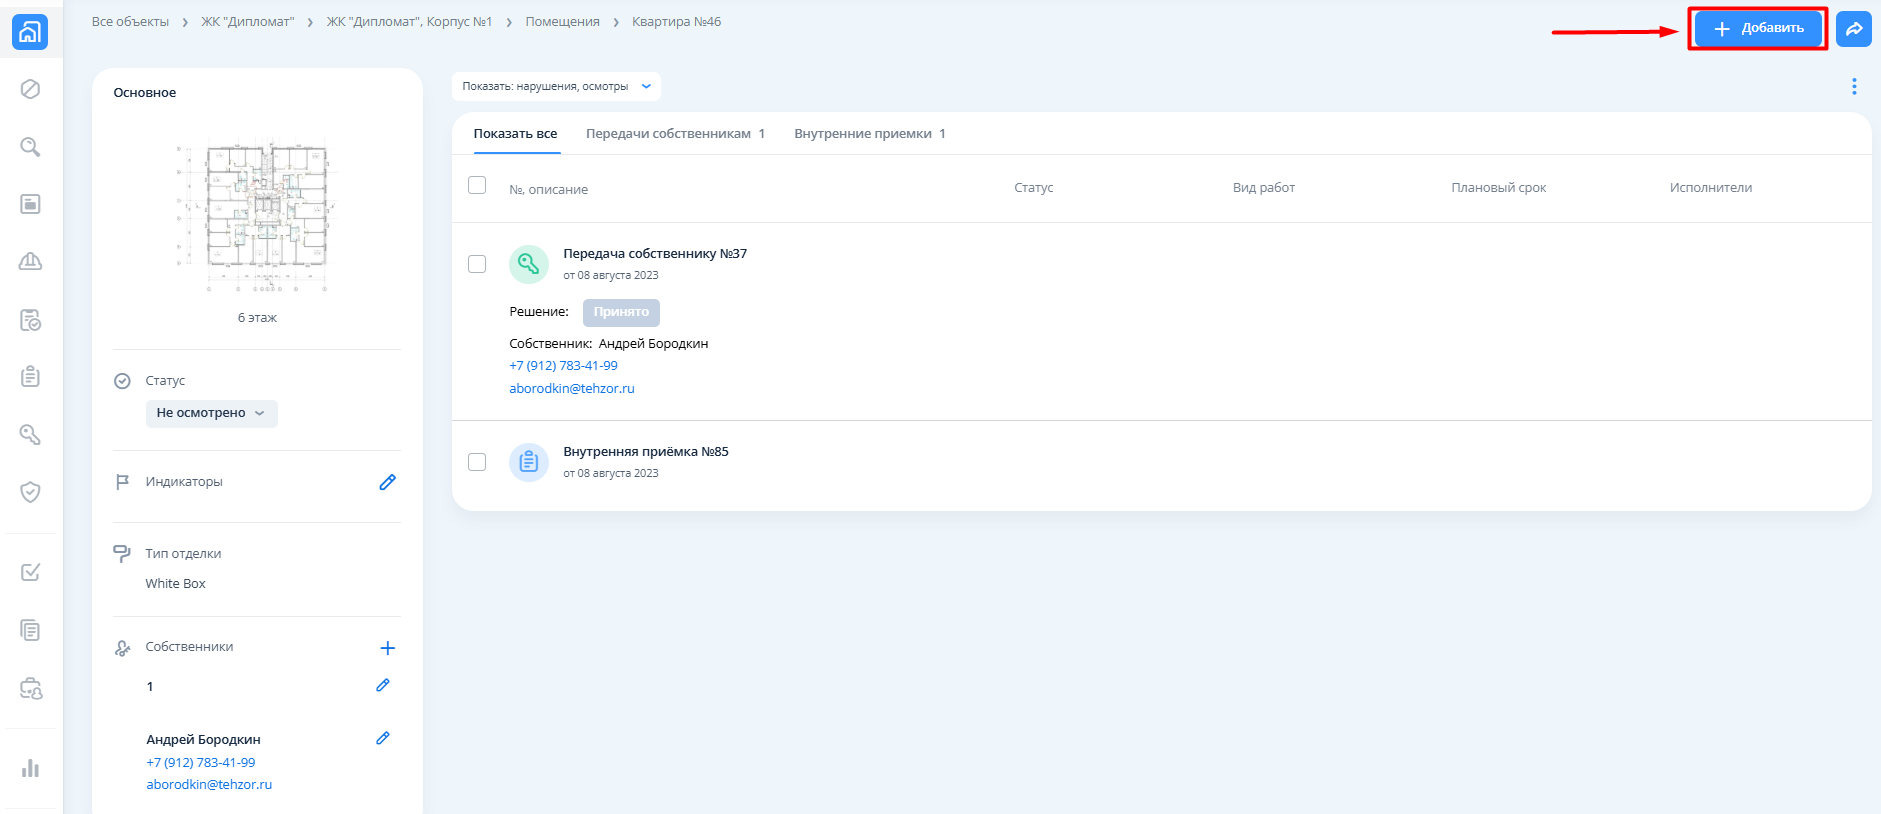The image size is (1881, 814).
Task: Switch to Внутренние приемки tab
Action: tap(868, 134)
